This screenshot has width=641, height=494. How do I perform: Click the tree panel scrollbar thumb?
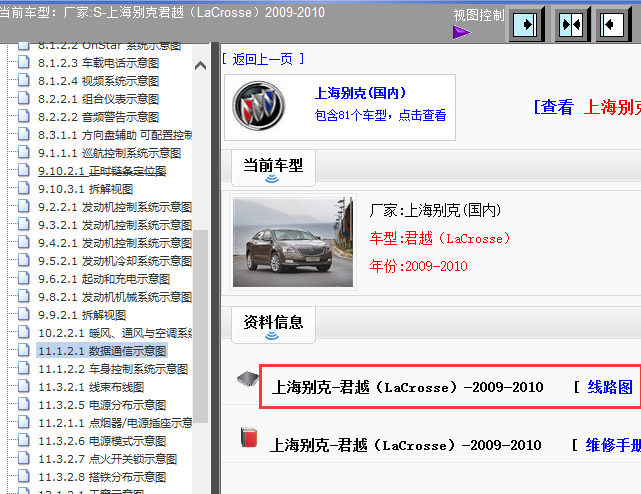pos(200,326)
